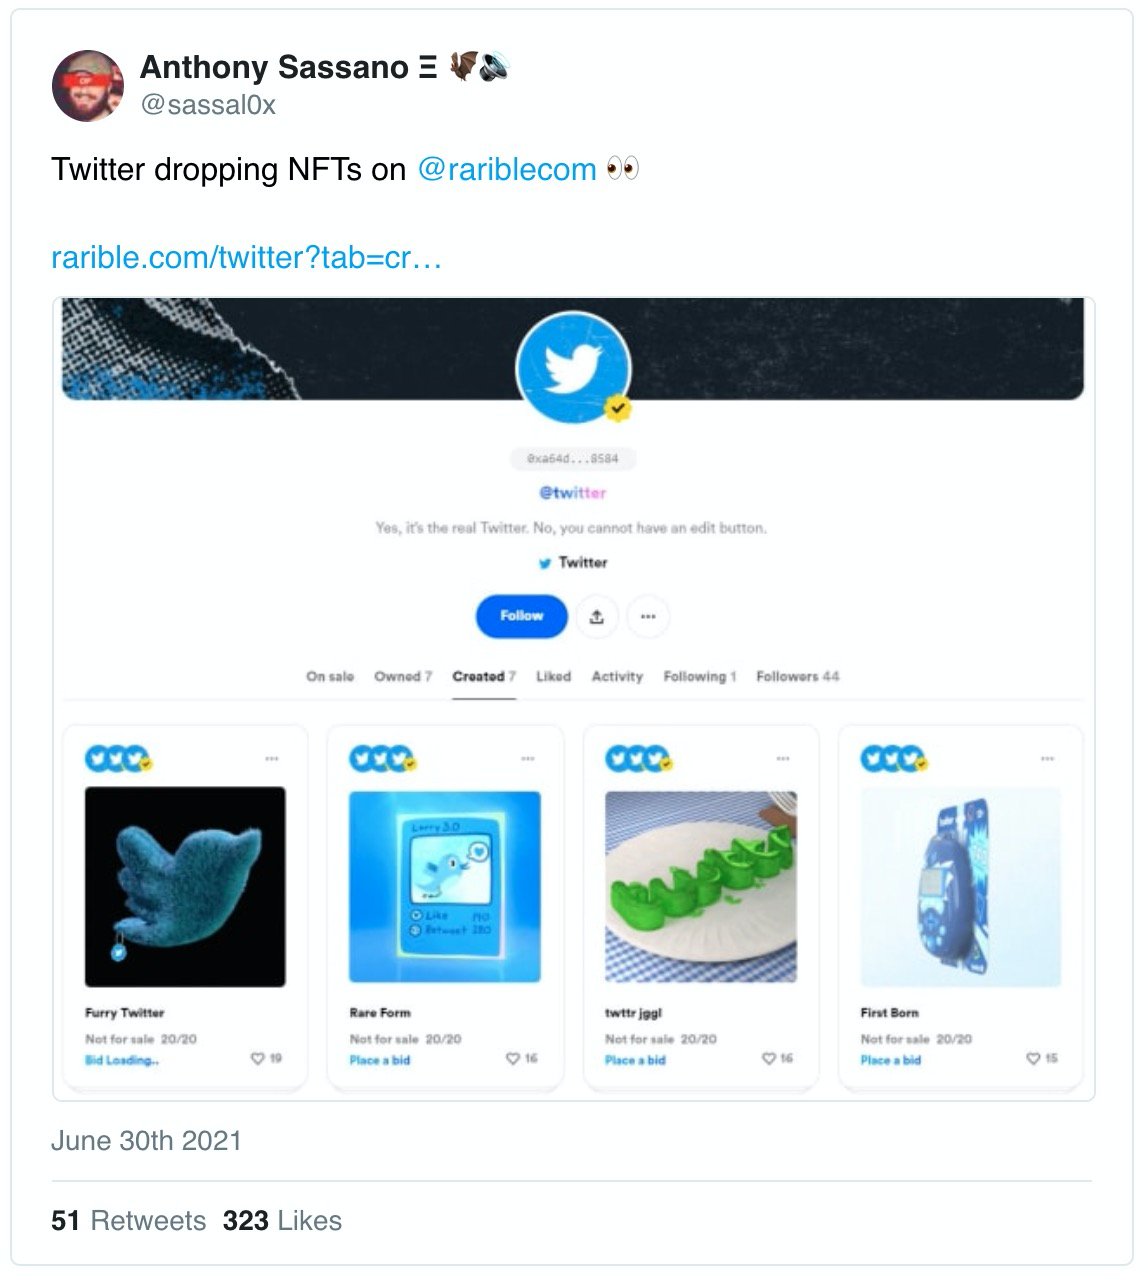Open the Rare Form NFT image

coord(445,886)
